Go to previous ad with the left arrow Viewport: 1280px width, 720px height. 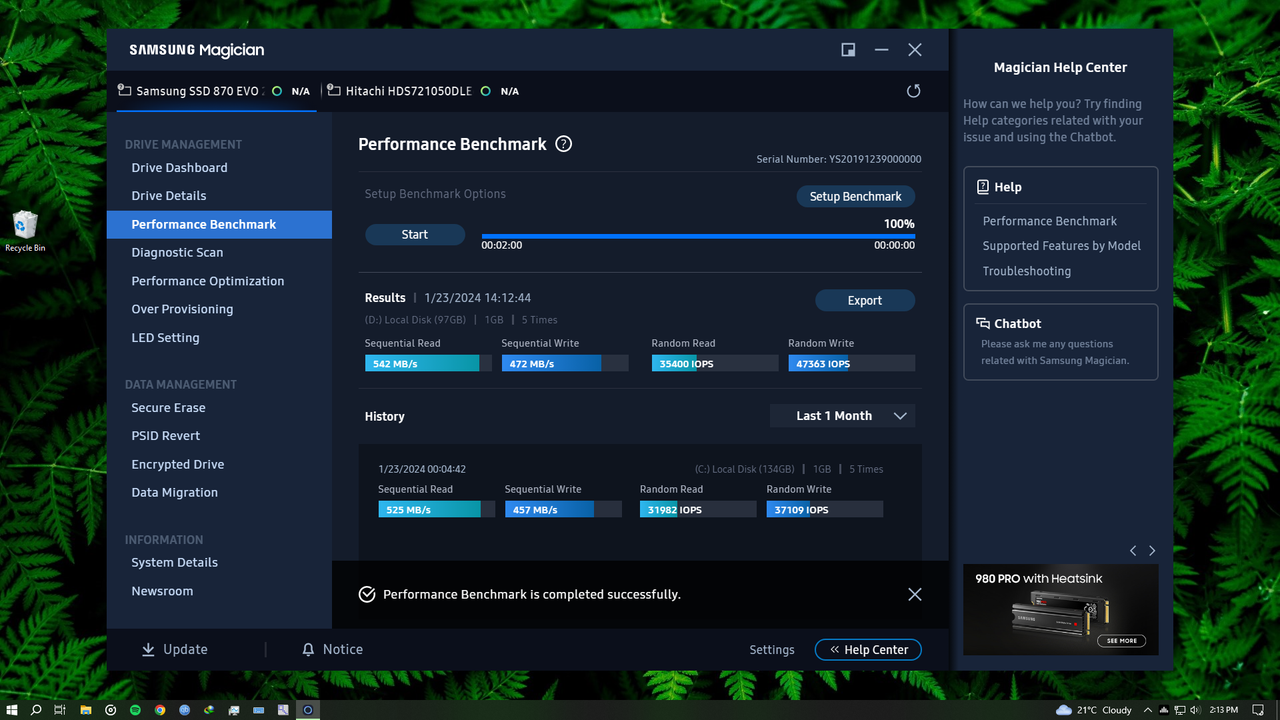[x=1133, y=551]
